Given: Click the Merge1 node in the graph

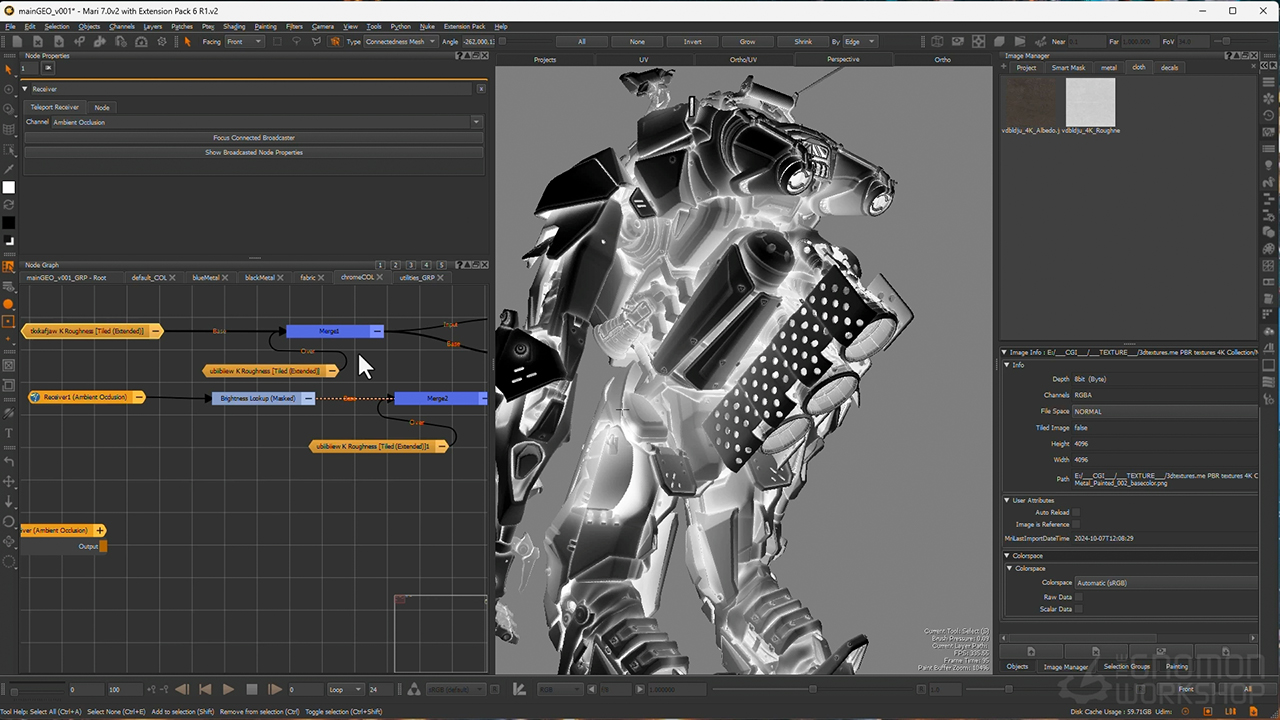Looking at the screenshot, I should 329,331.
